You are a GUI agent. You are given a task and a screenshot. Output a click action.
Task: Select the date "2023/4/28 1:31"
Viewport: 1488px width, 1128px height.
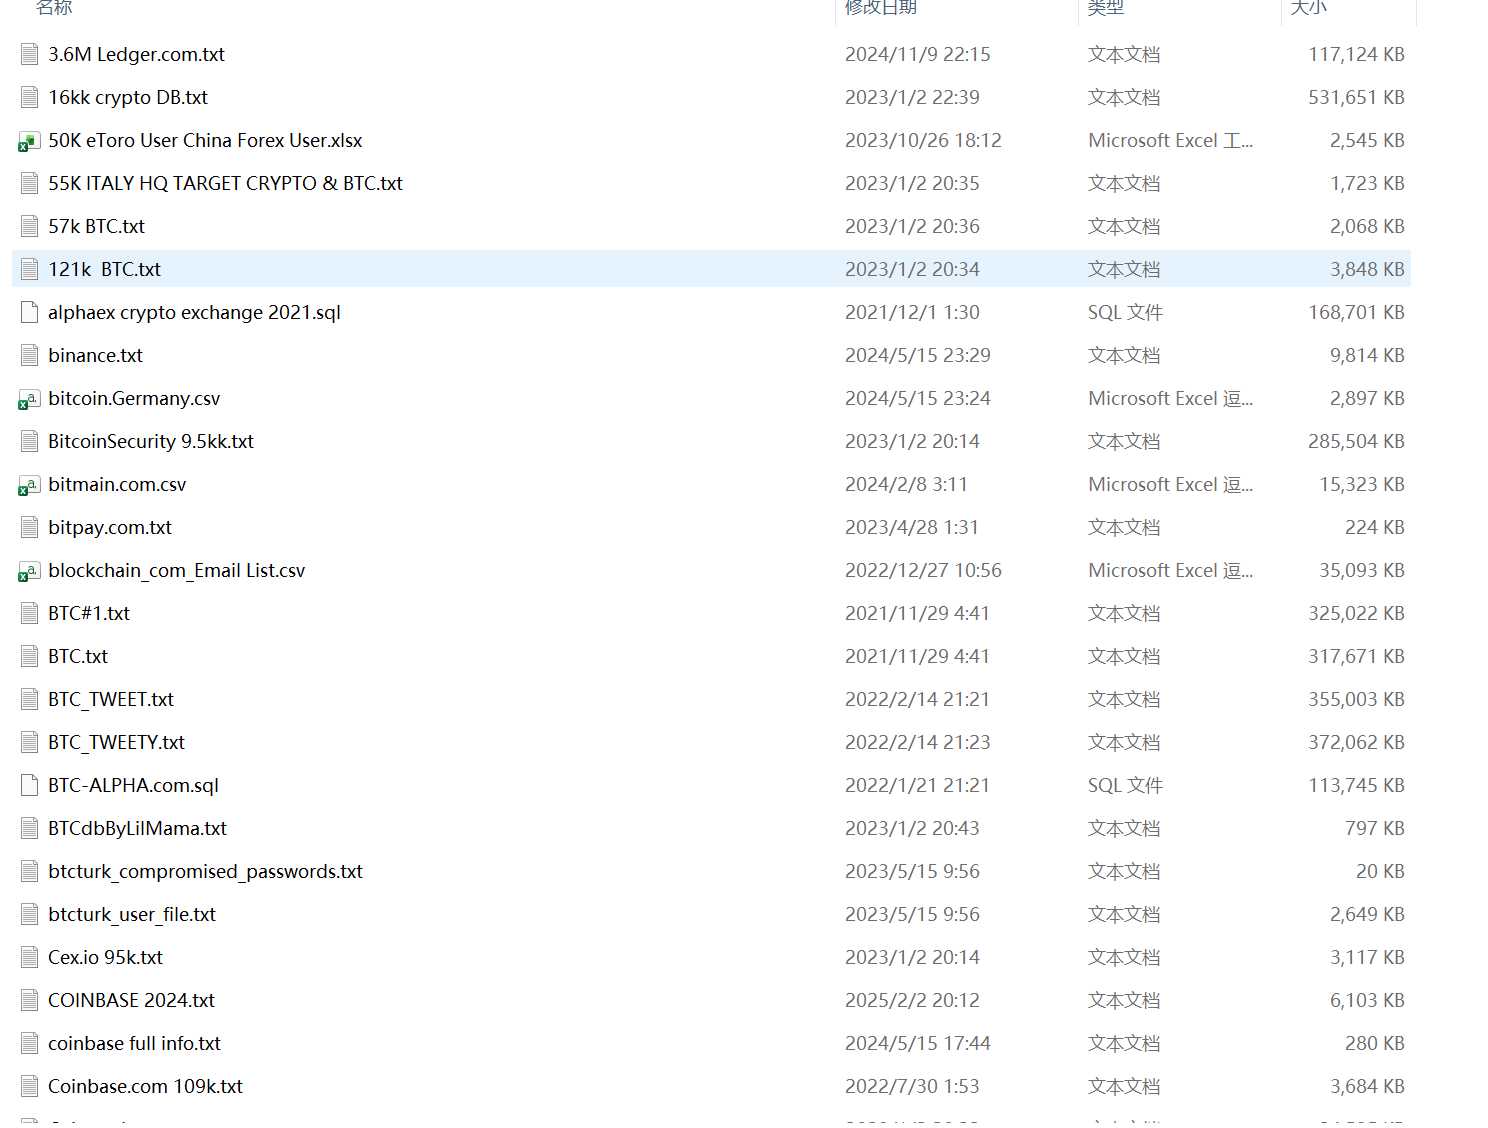coord(912,527)
